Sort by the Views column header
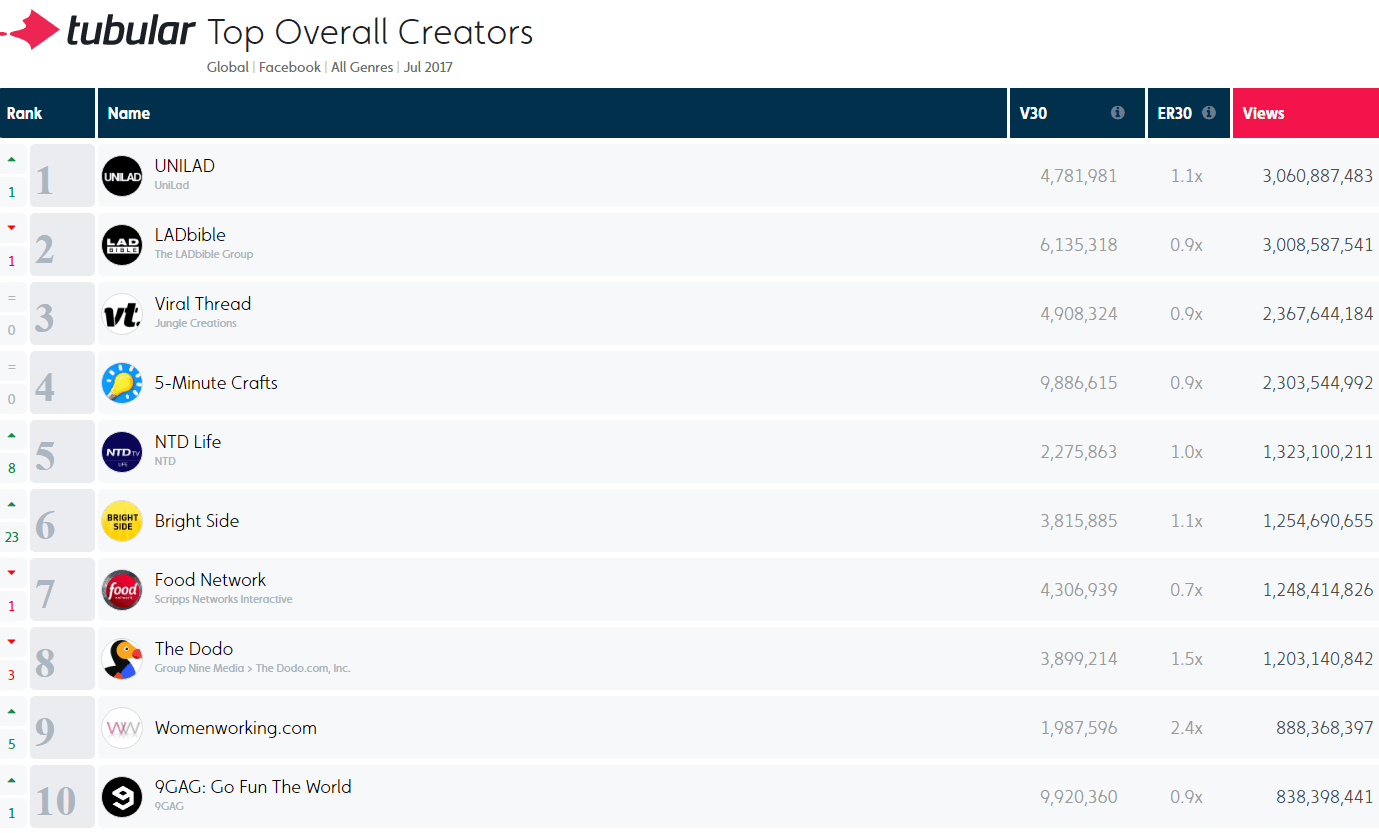Image resolution: width=1379 pixels, height=833 pixels. click(1306, 113)
